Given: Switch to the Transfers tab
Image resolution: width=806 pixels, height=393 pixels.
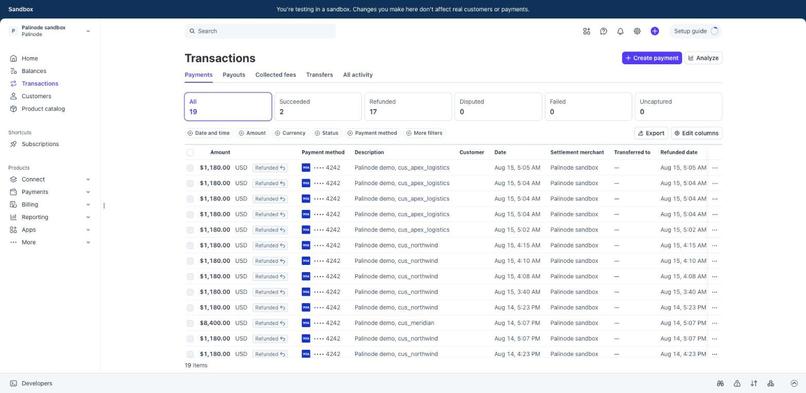Looking at the screenshot, I should tap(320, 75).
